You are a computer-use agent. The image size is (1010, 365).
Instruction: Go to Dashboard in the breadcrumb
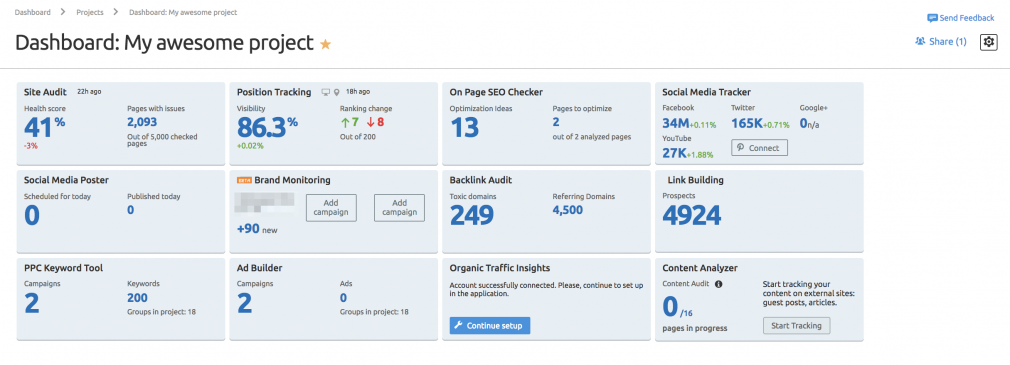tap(32, 12)
